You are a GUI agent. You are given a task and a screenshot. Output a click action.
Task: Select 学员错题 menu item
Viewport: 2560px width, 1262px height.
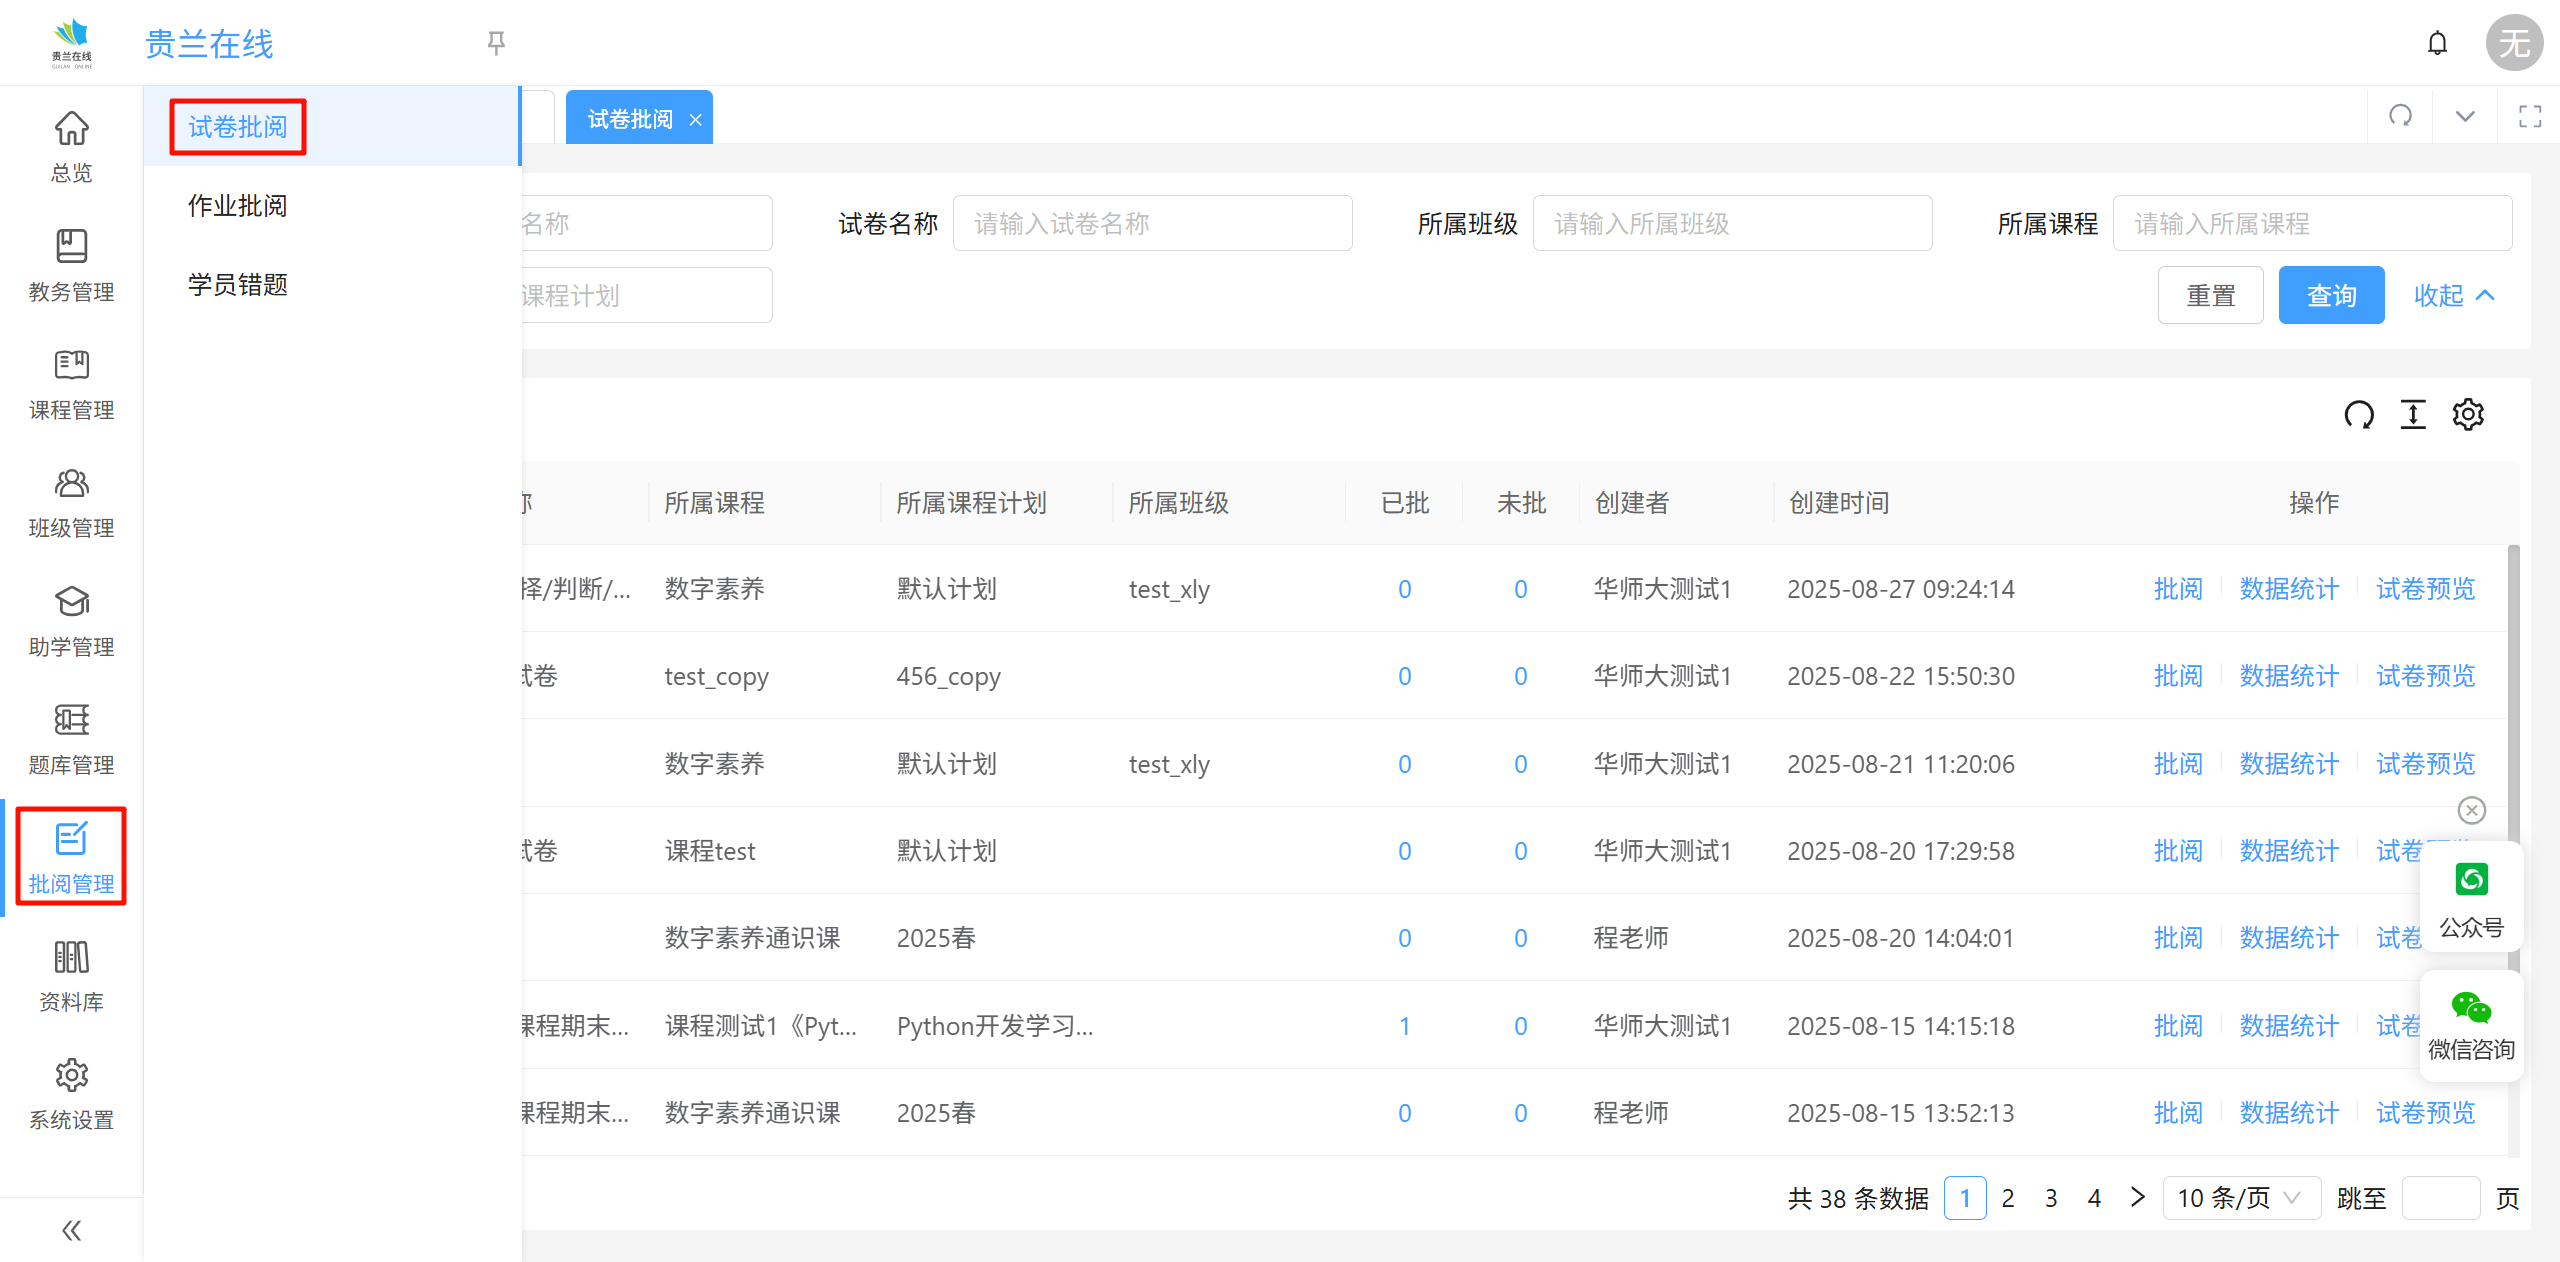pyautogui.click(x=238, y=285)
